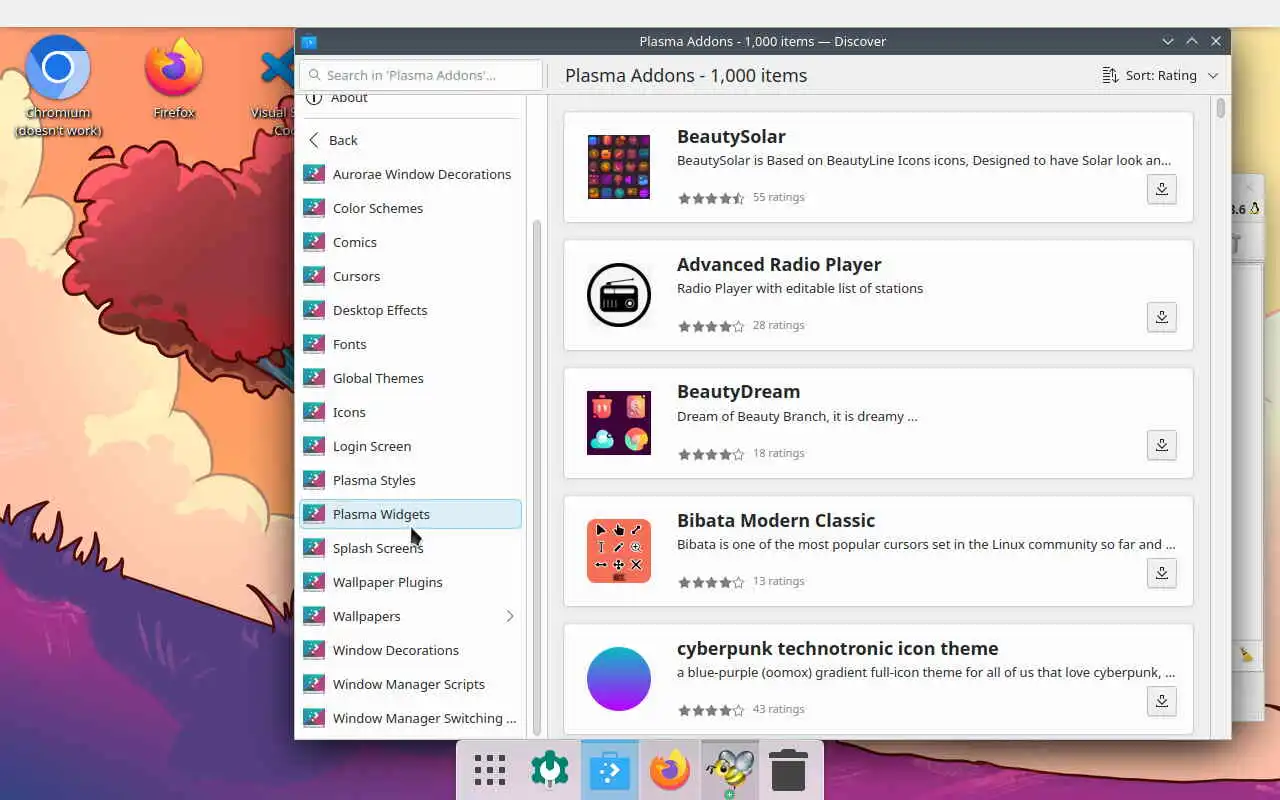Open the Cursors category
Image resolution: width=1280 pixels, height=800 pixels.
click(410, 276)
